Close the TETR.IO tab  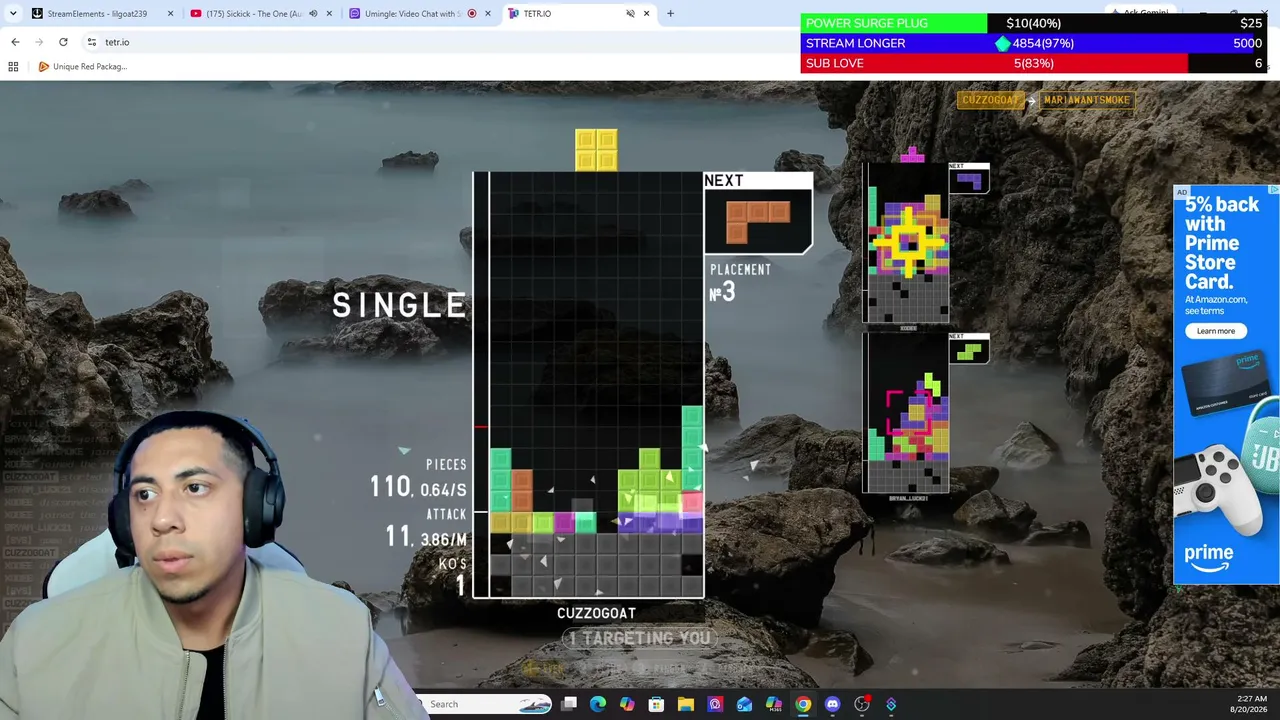click(646, 14)
